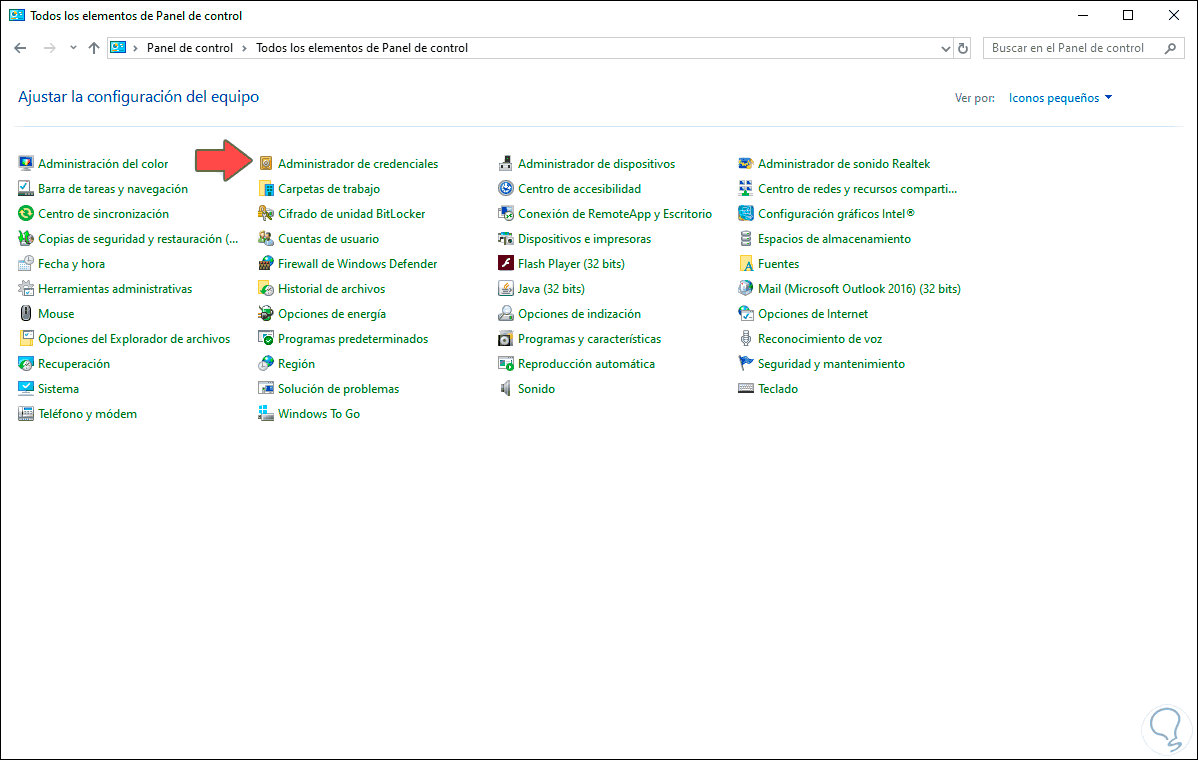Image resolution: width=1198 pixels, height=760 pixels.
Task: Open Espacios de almacenamiento link
Action: pyautogui.click(x=834, y=239)
